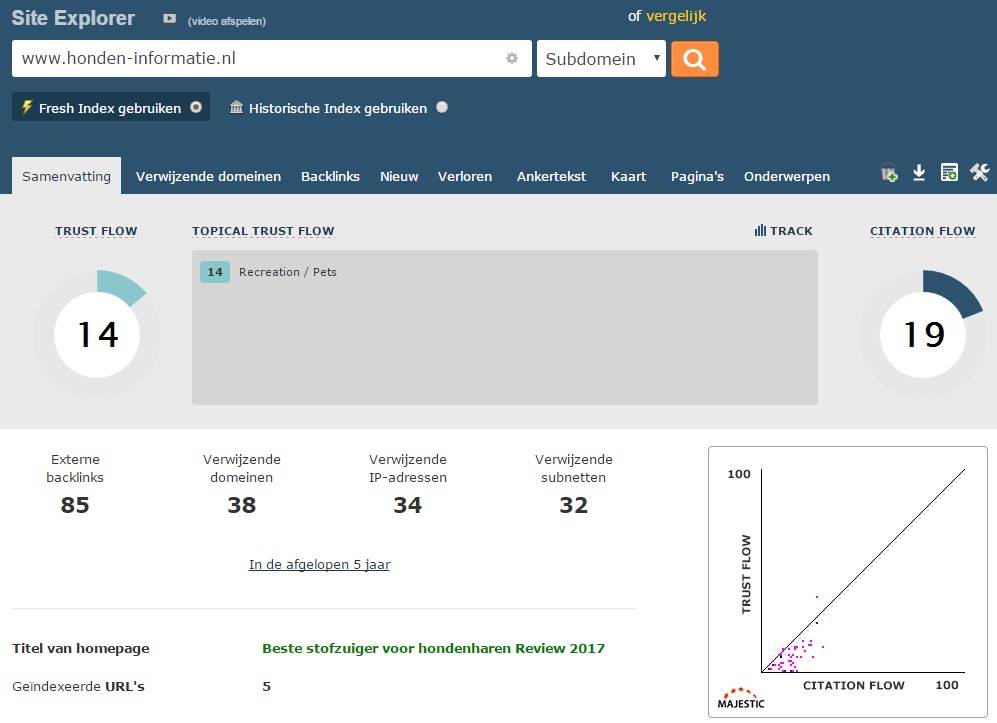Click the link profile scatter chart
The image size is (997, 723).
[x=848, y=582]
